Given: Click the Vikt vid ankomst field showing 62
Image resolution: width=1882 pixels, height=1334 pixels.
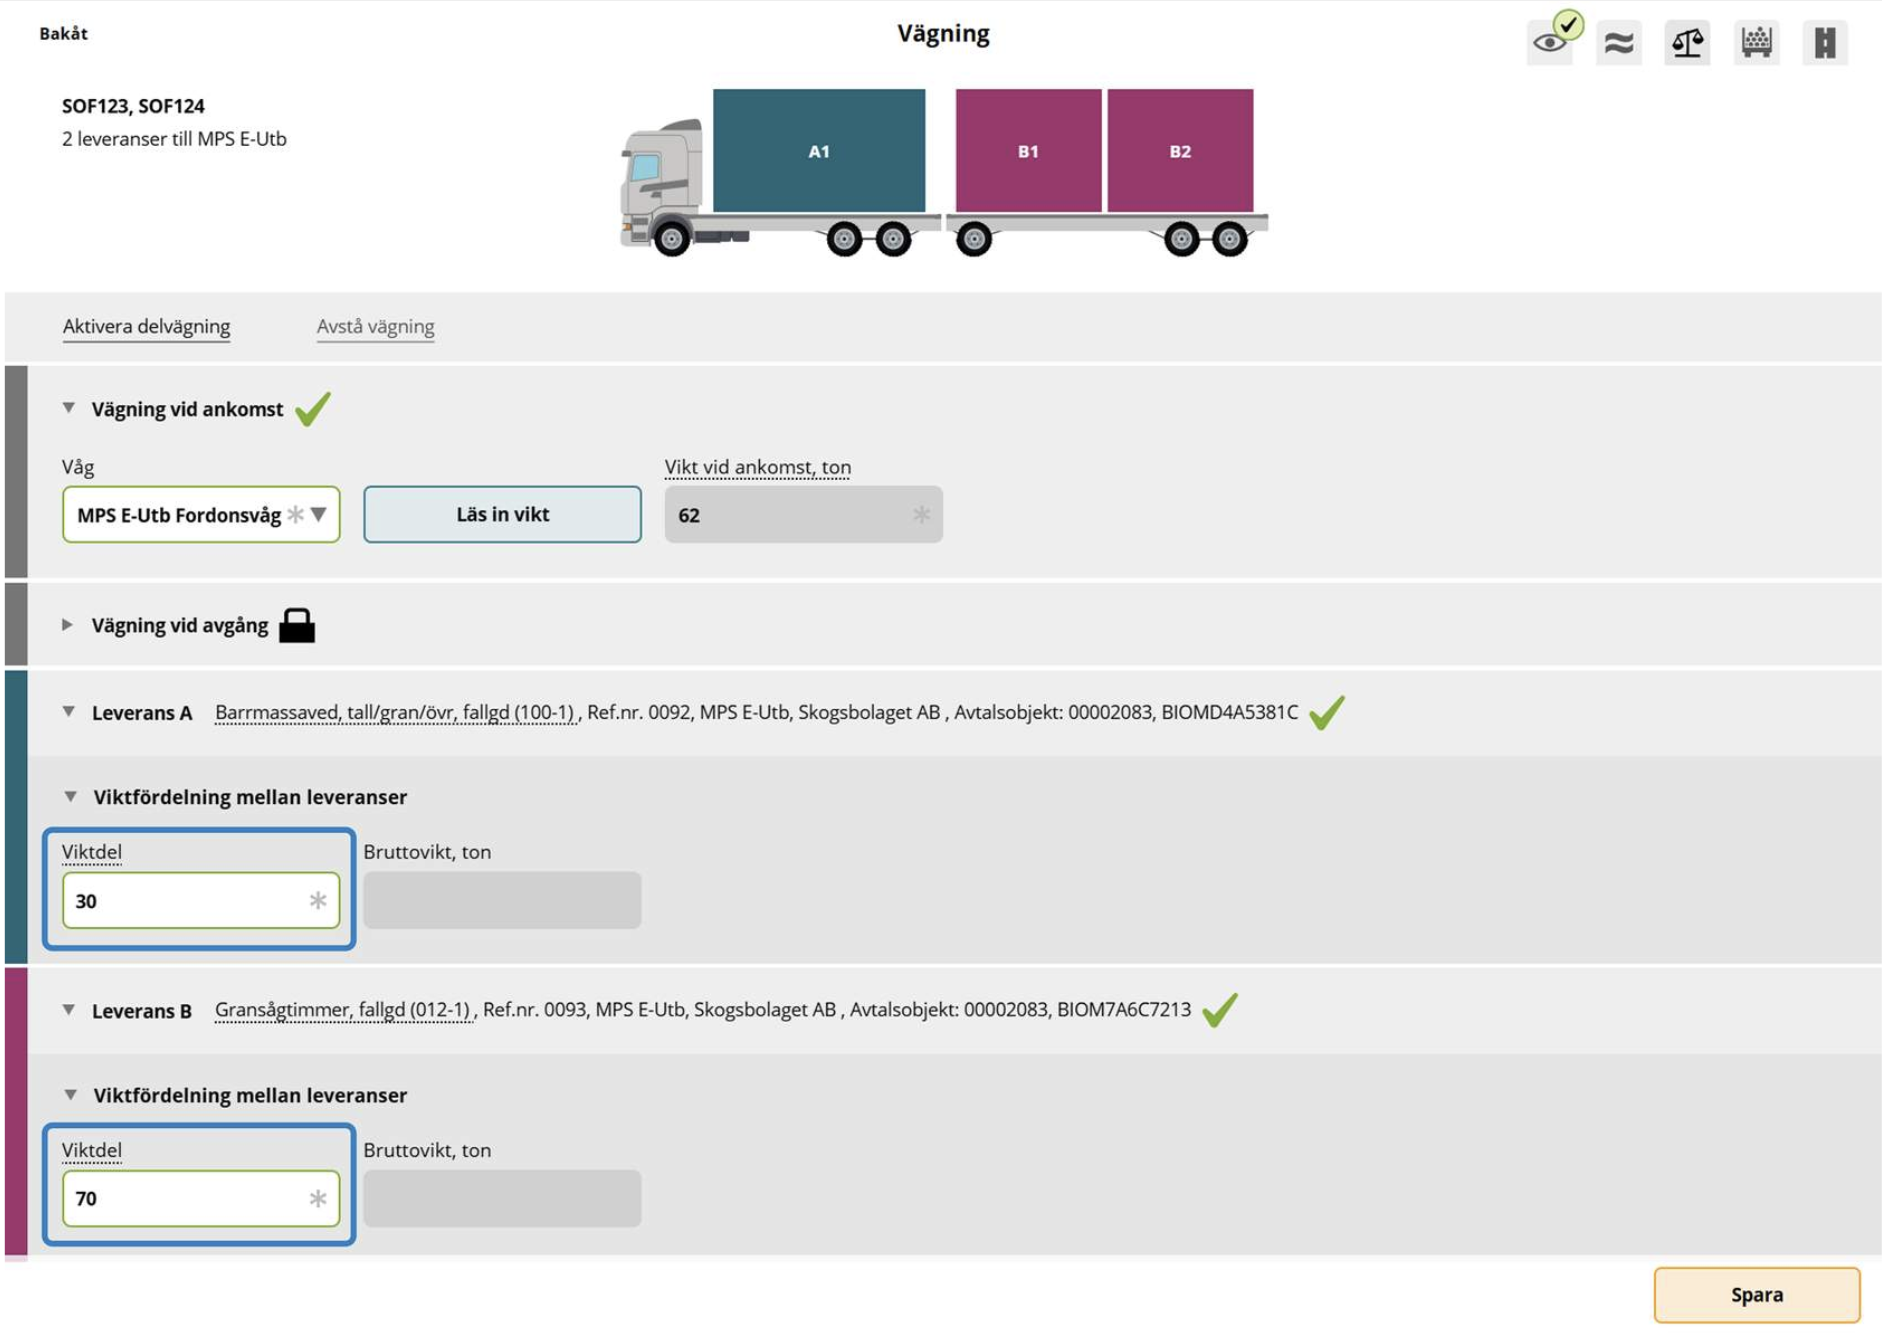Looking at the screenshot, I should pos(803,514).
